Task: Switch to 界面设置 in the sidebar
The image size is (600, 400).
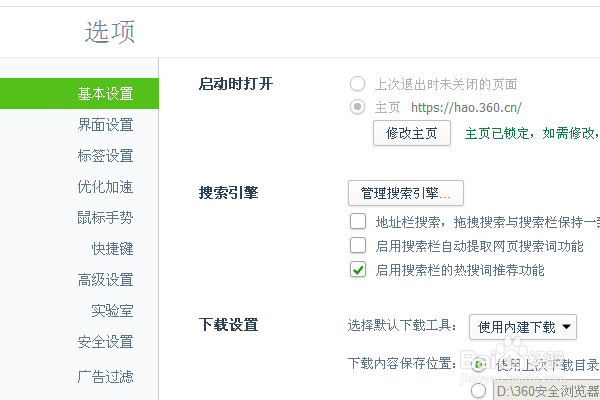Action: [x=105, y=125]
